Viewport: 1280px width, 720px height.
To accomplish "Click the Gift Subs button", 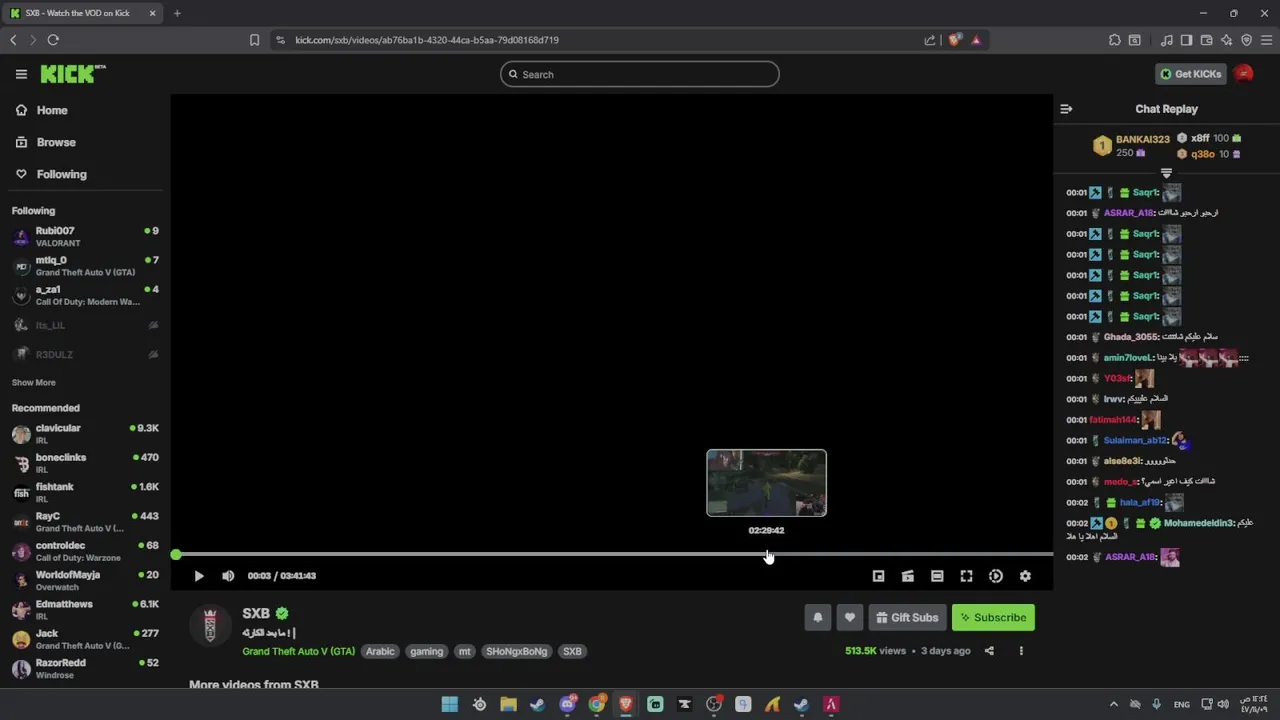I will click(x=907, y=618).
